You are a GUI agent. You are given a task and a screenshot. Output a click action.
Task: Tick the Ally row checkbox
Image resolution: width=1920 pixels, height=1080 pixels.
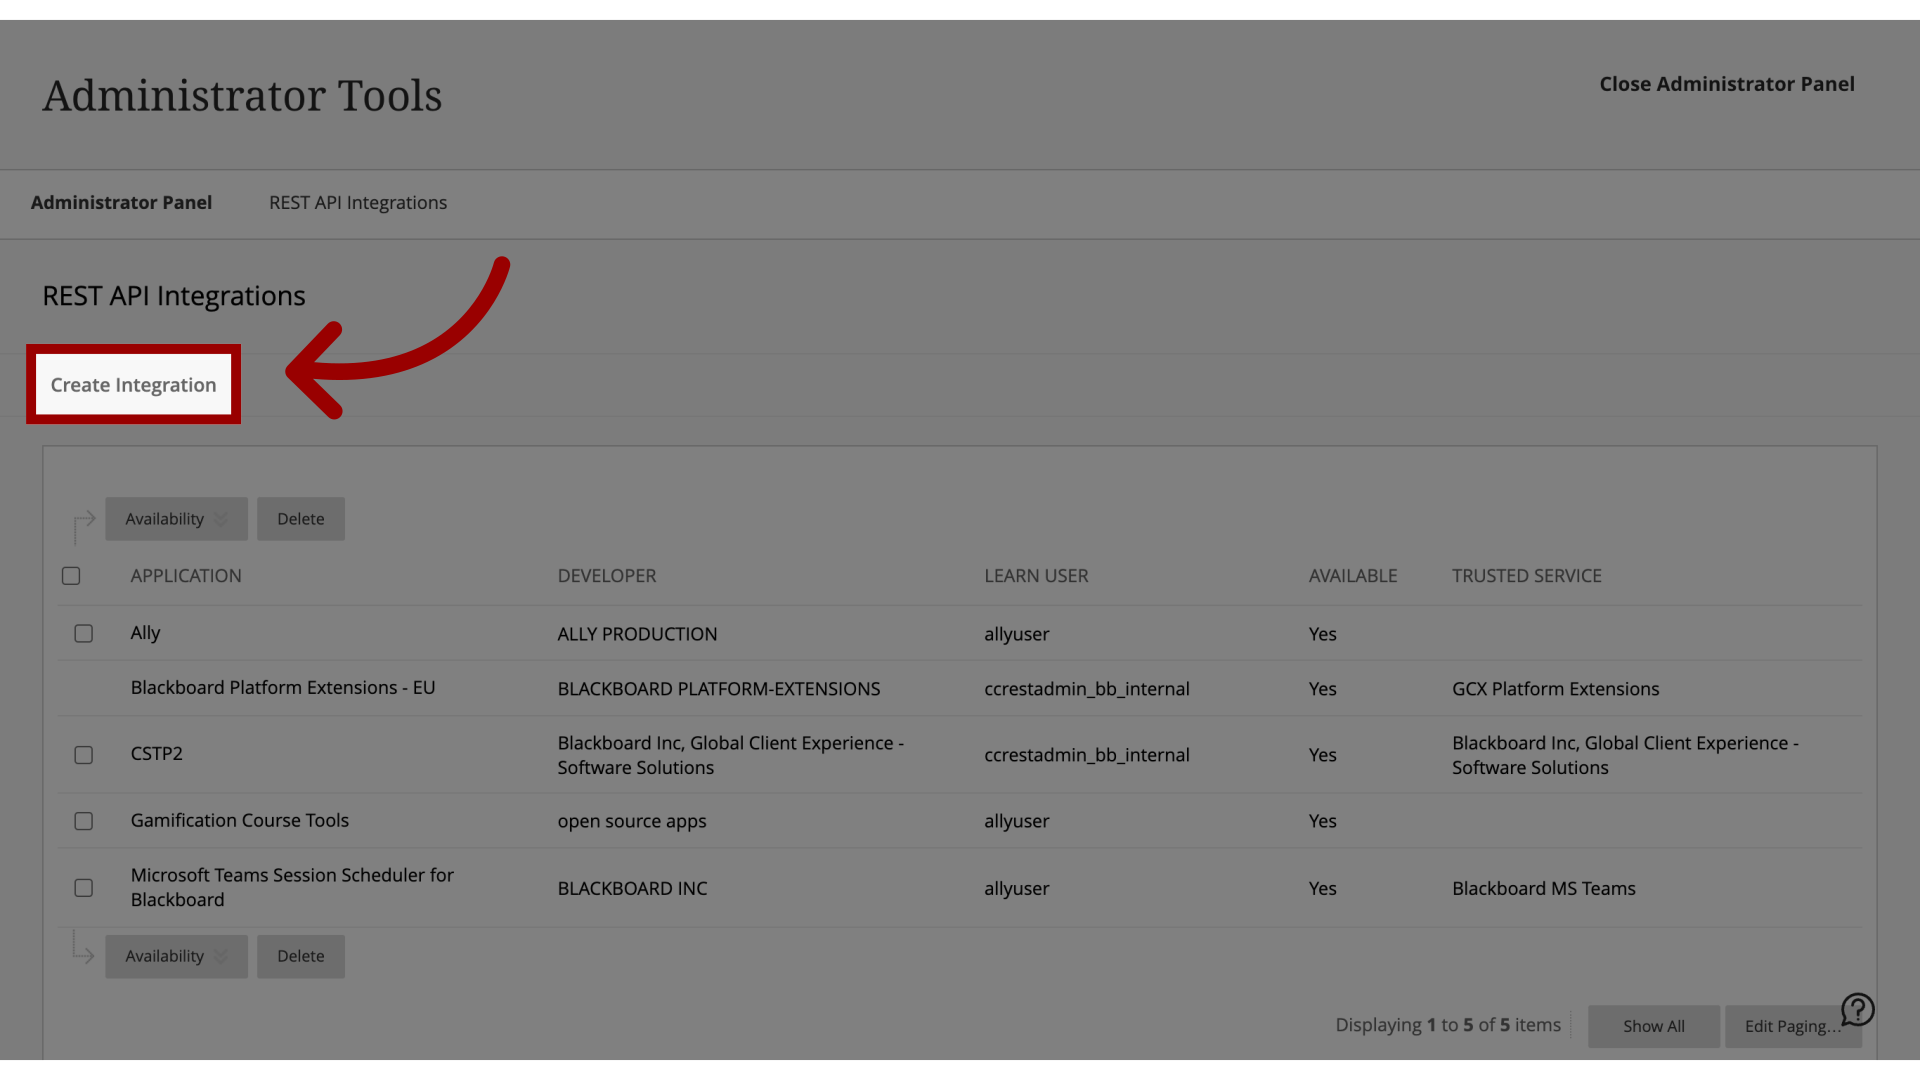pos(84,634)
